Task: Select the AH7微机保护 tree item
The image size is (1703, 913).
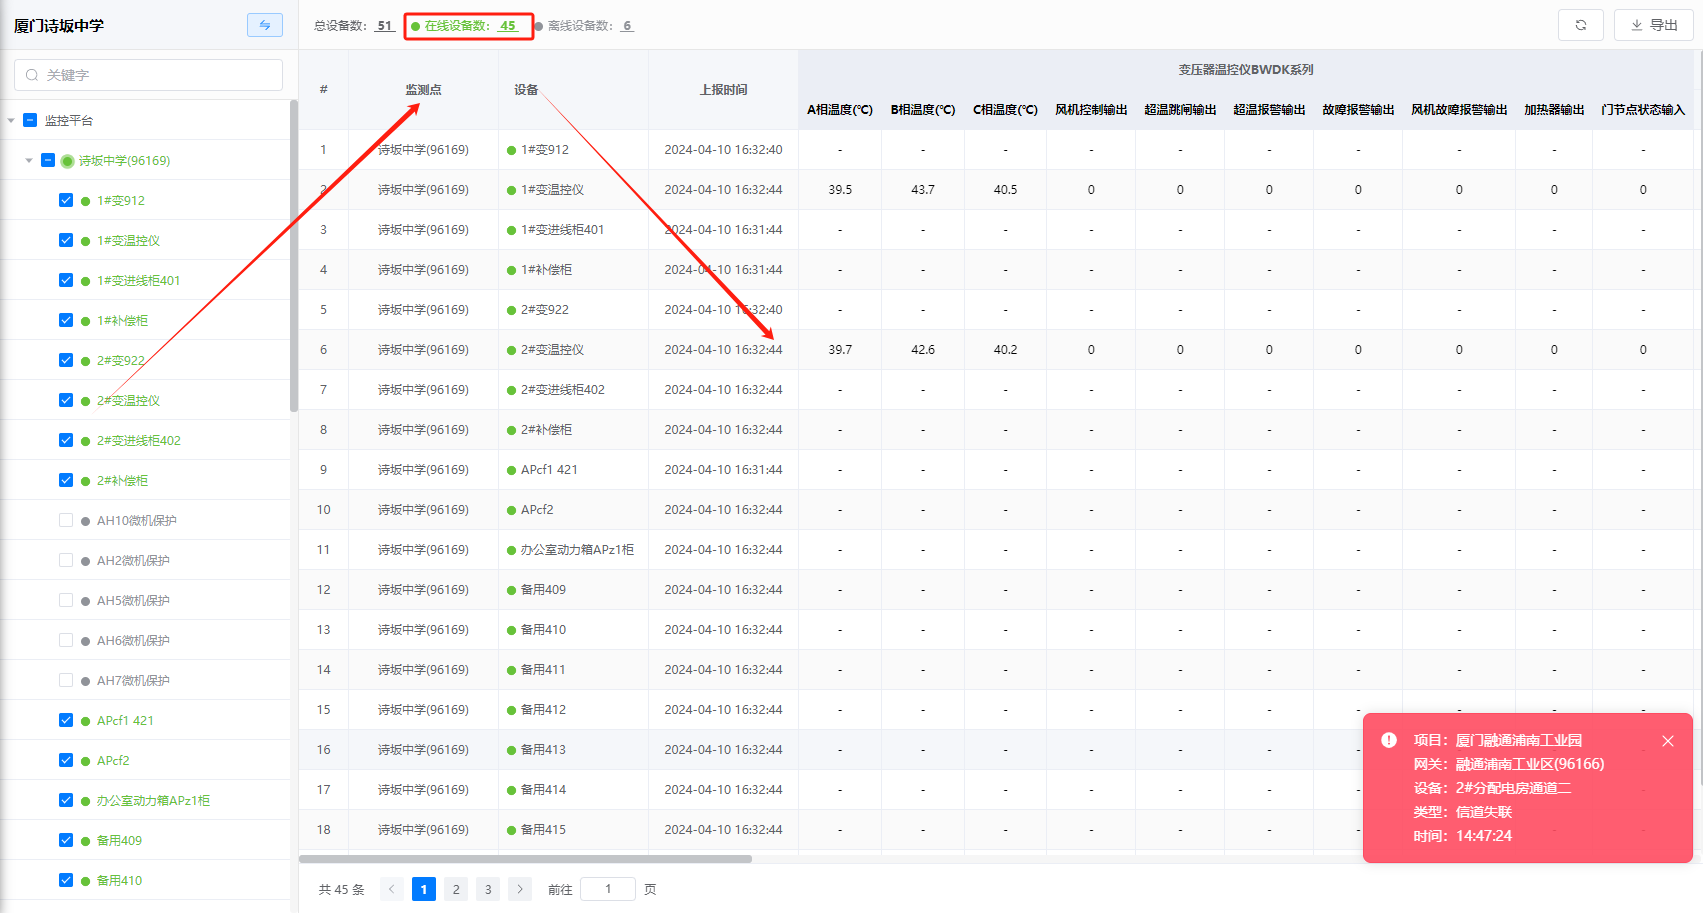Action: [133, 680]
